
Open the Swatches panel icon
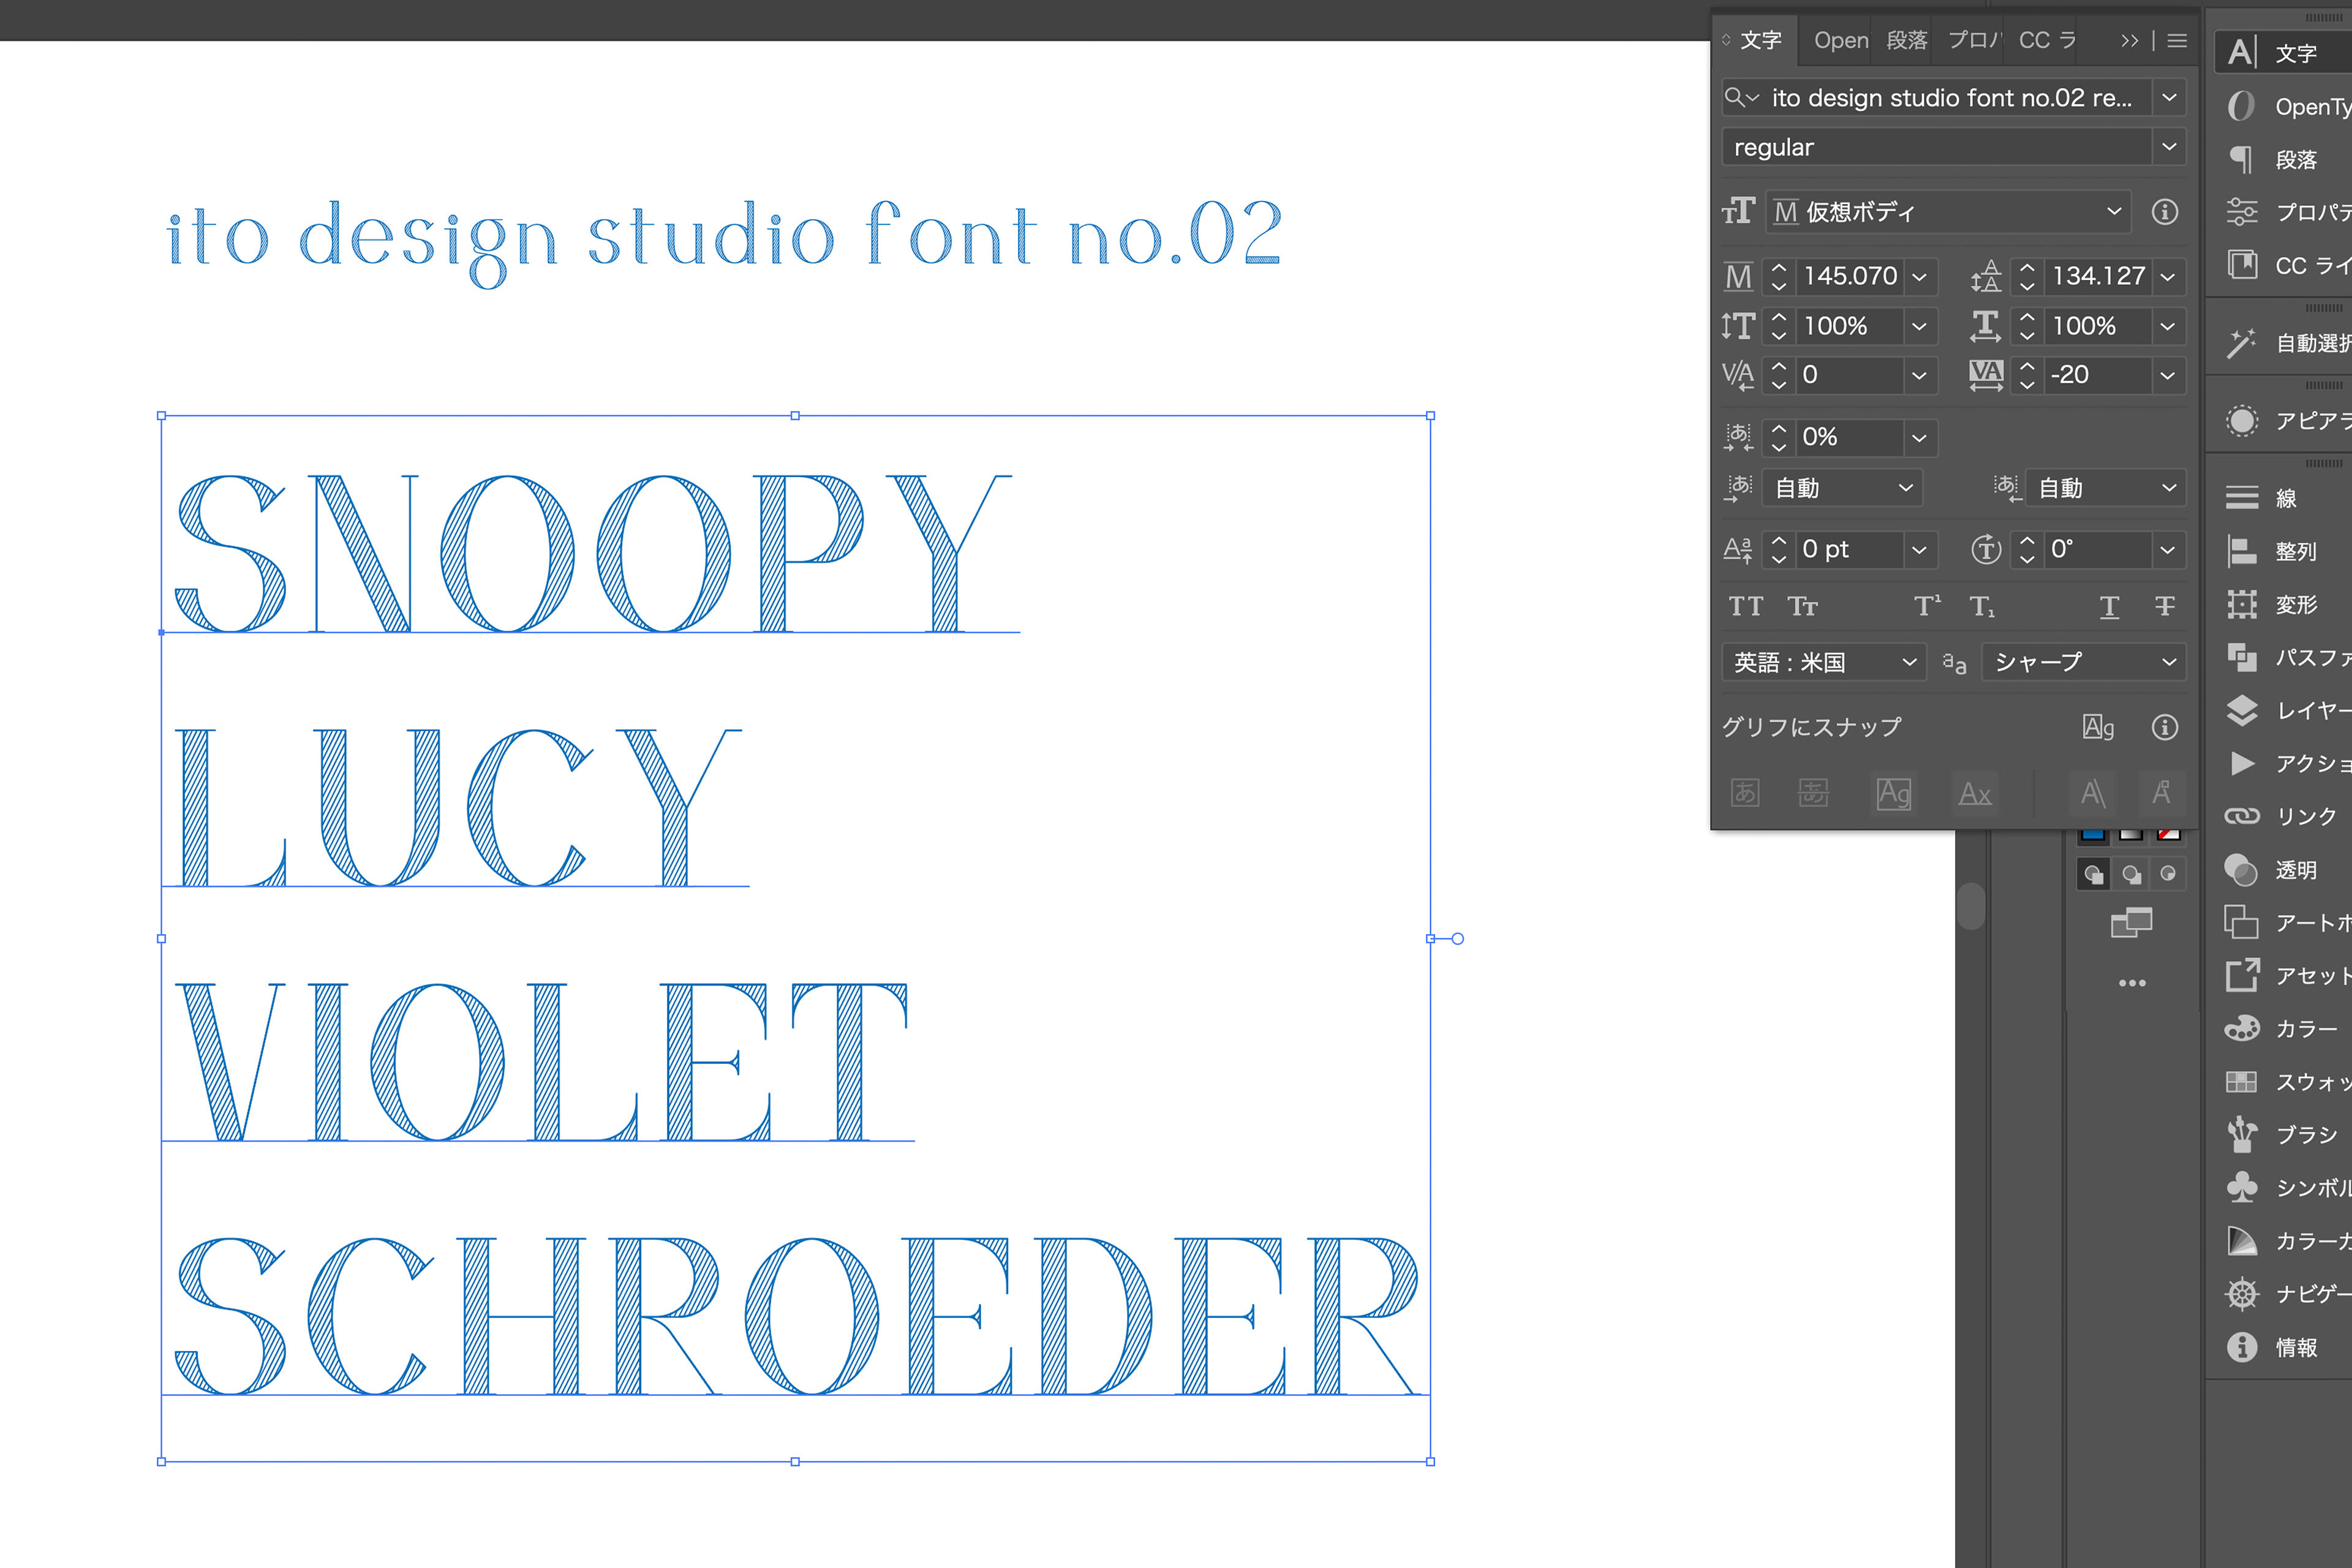tap(2242, 1081)
